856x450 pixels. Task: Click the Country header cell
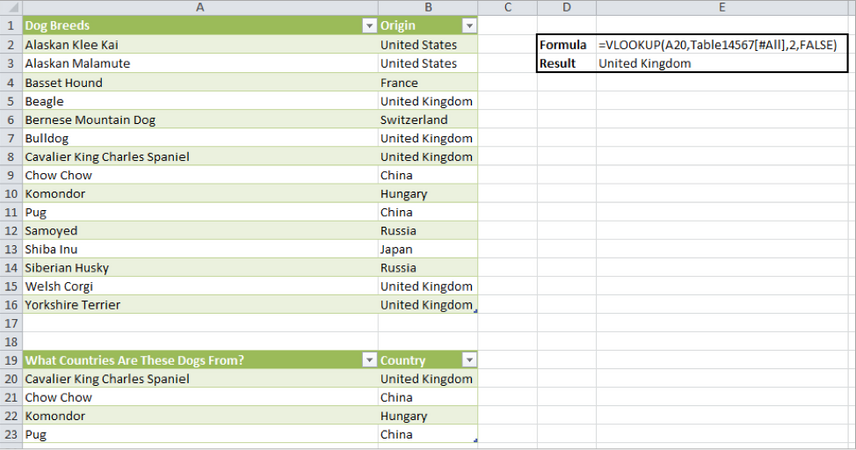[x=428, y=360]
